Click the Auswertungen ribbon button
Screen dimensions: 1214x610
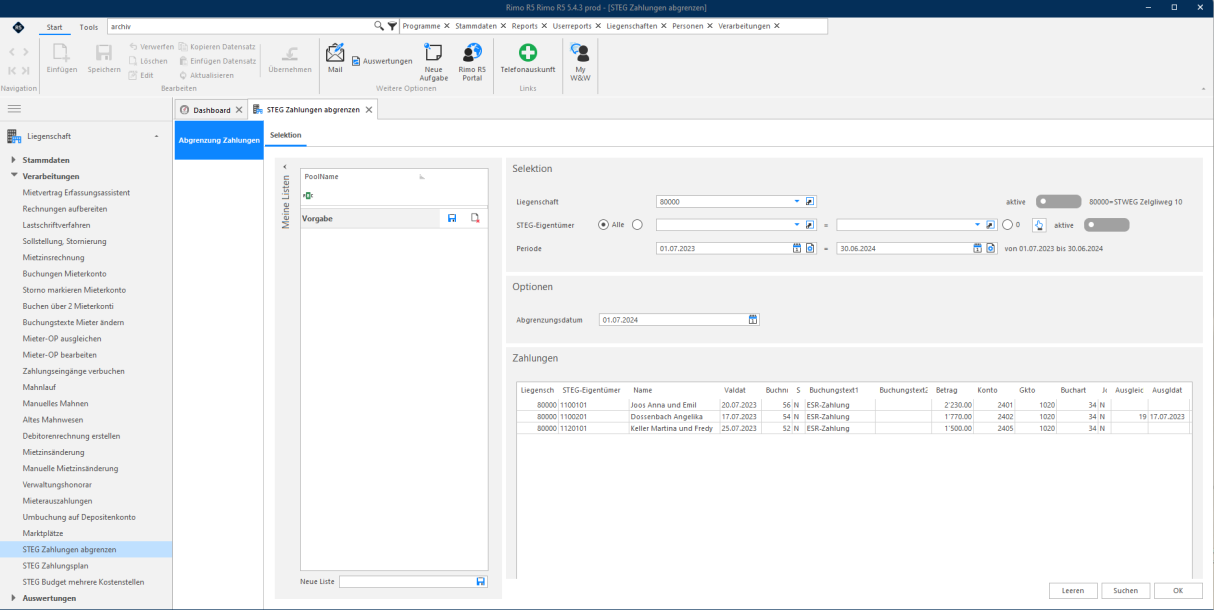[x=382, y=61]
